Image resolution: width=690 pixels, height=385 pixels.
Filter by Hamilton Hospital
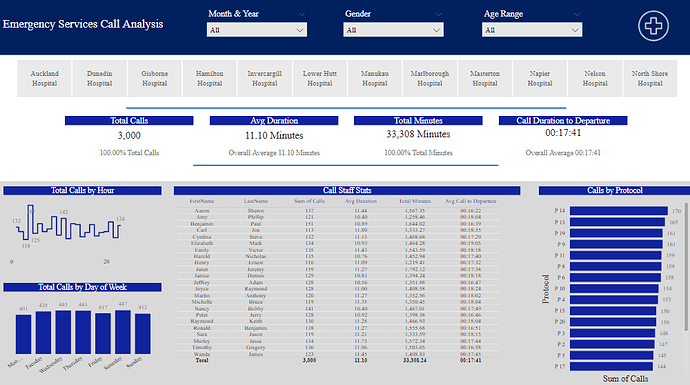pos(209,78)
